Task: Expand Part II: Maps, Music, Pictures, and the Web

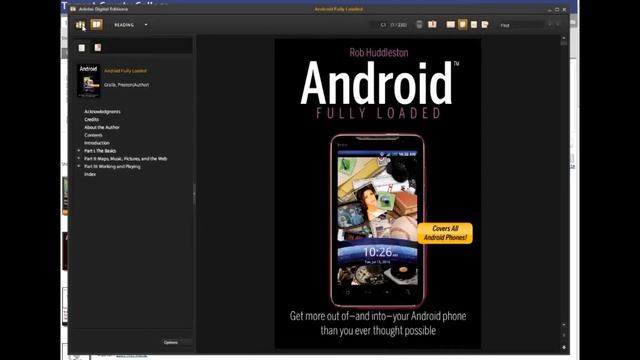Action: point(79,158)
